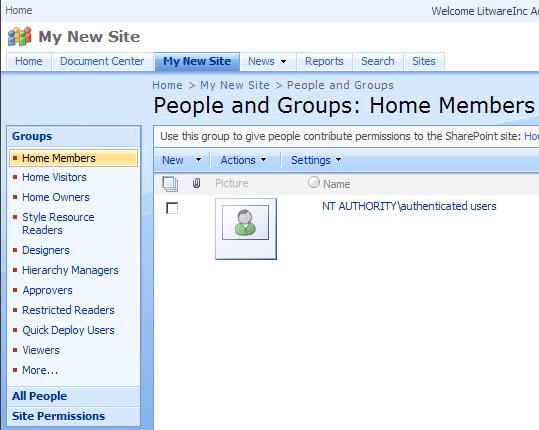Click the presence status icon beside Name
This screenshot has width=539, height=430.
314,182
